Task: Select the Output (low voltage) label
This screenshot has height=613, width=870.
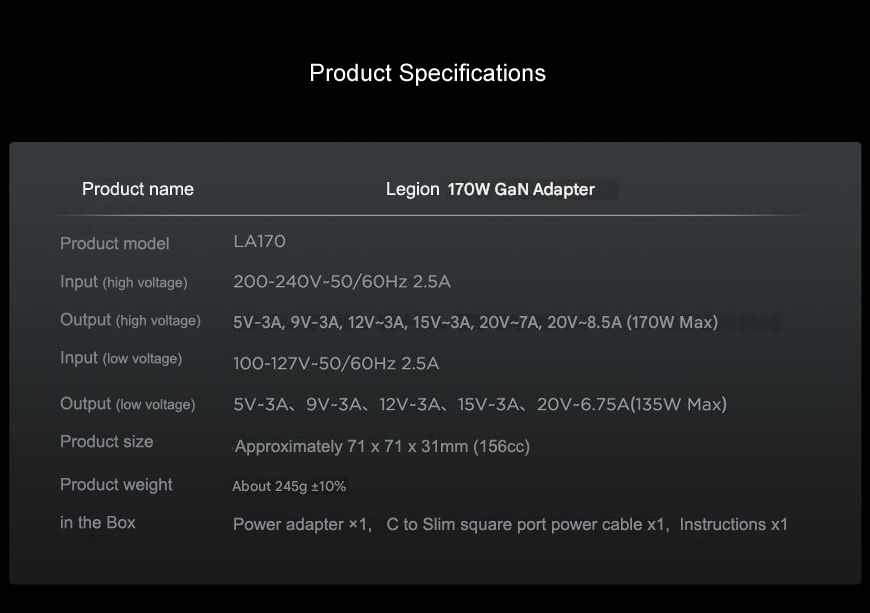Action: coord(127,404)
